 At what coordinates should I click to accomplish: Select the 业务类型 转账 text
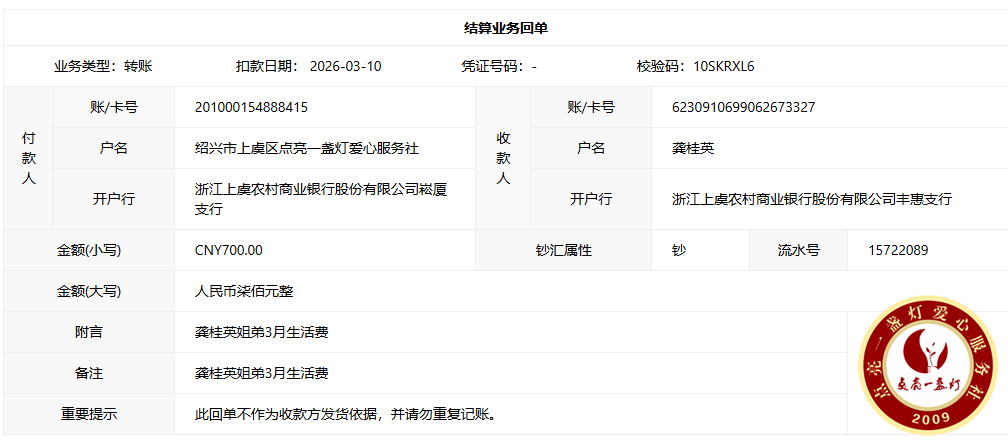point(103,67)
